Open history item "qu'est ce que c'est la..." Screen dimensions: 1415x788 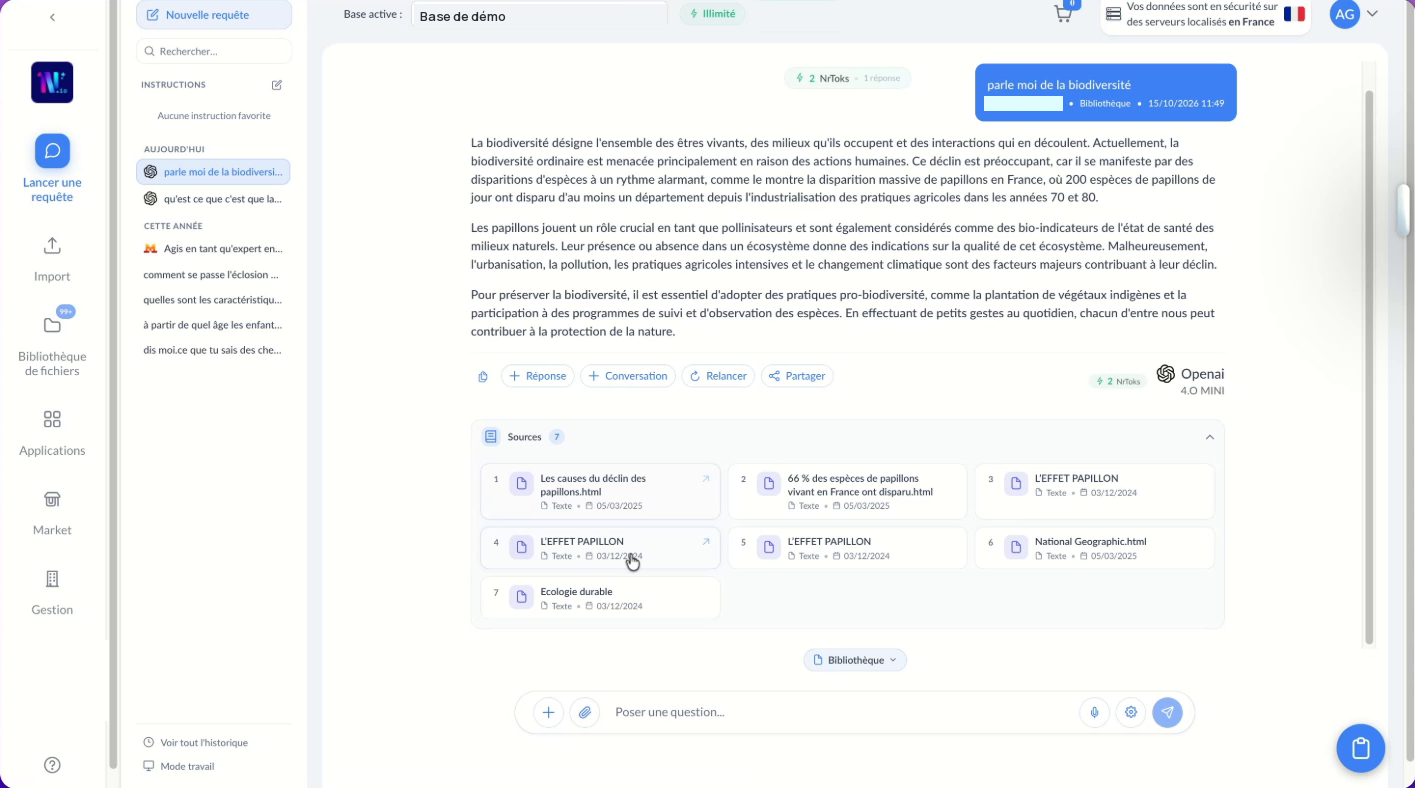[213, 199]
